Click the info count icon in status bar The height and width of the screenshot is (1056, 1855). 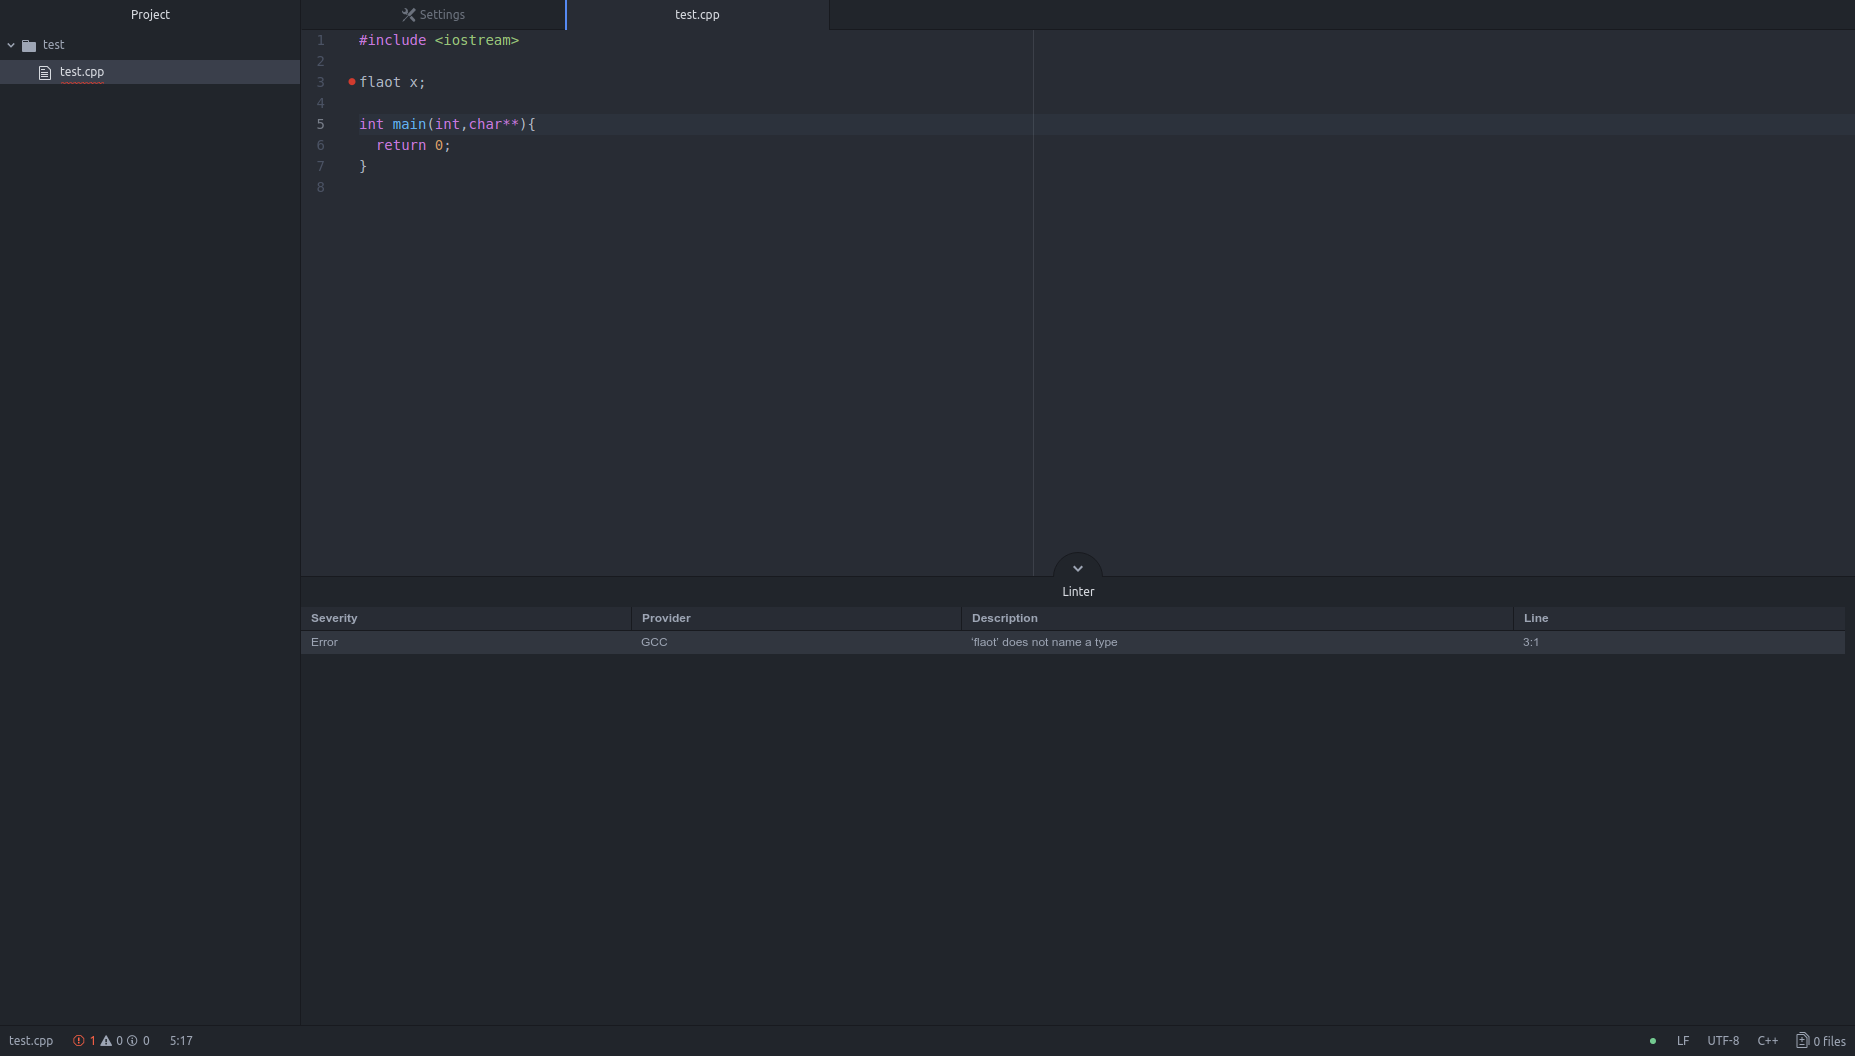click(x=133, y=1041)
